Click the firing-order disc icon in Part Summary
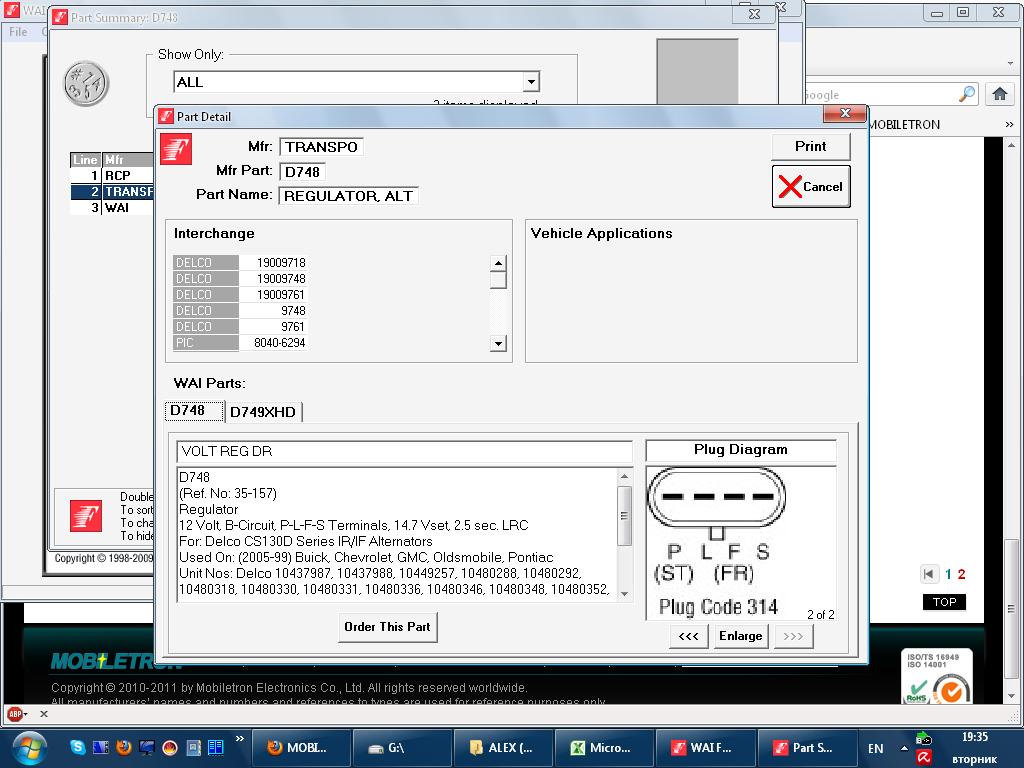This screenshot has width=1024, height=768. [x=86, y=84]
